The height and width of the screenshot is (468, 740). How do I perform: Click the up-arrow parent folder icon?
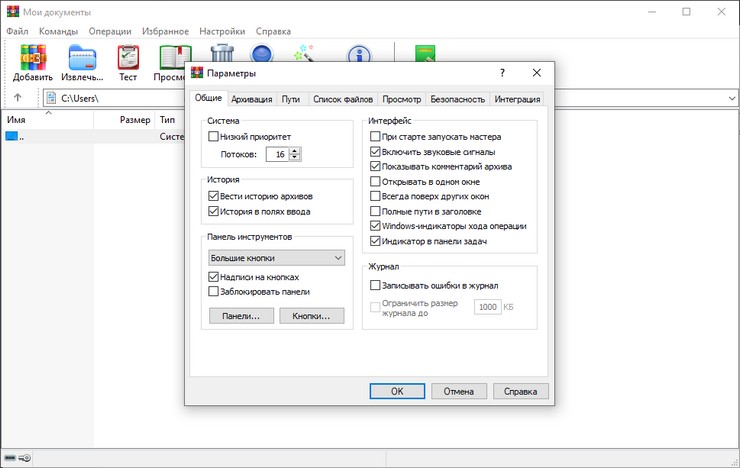18,98
